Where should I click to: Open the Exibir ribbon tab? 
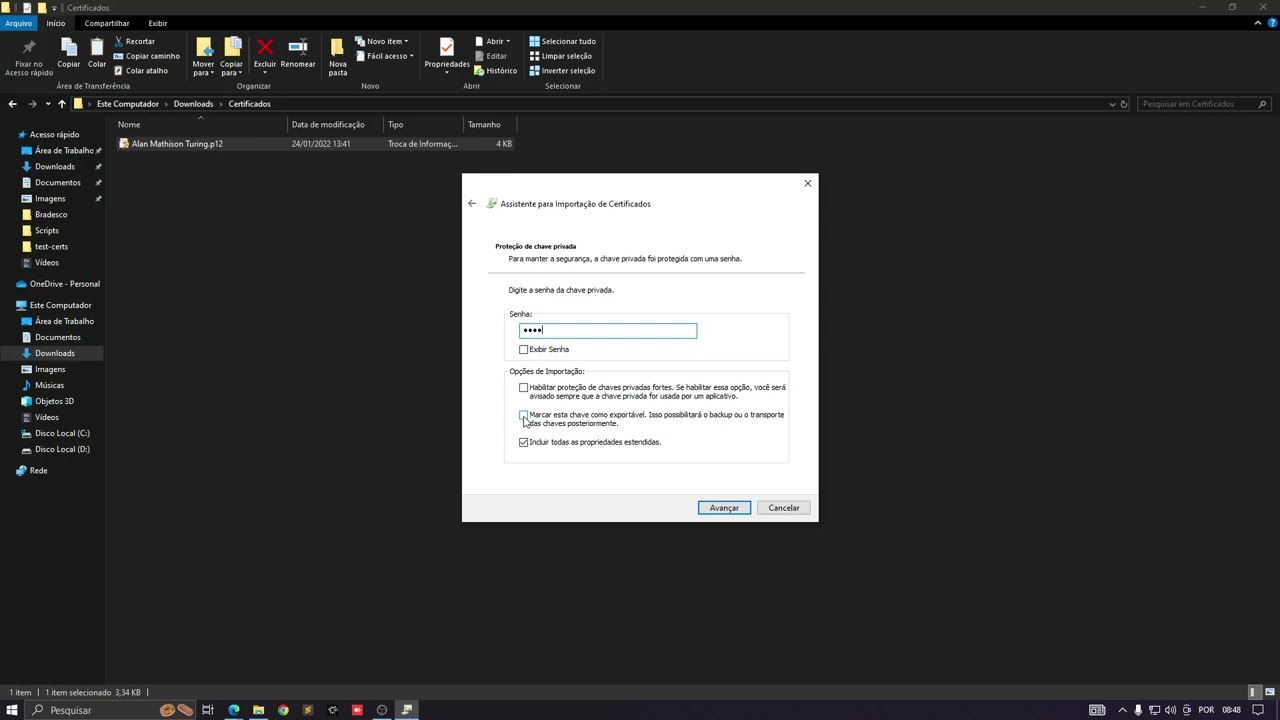[x=158, y=23]
